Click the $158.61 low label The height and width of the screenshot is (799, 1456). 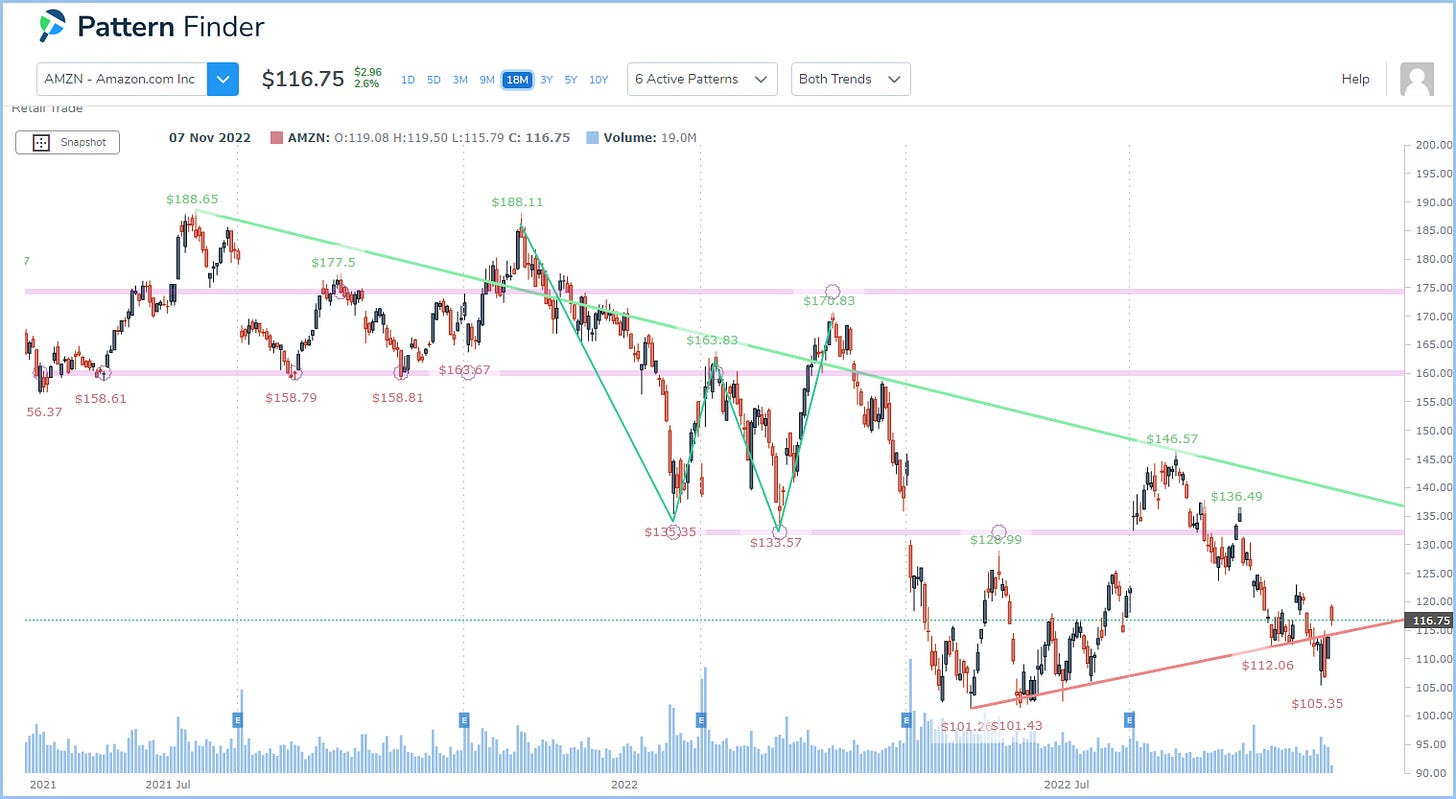click(x=101, y=398)
